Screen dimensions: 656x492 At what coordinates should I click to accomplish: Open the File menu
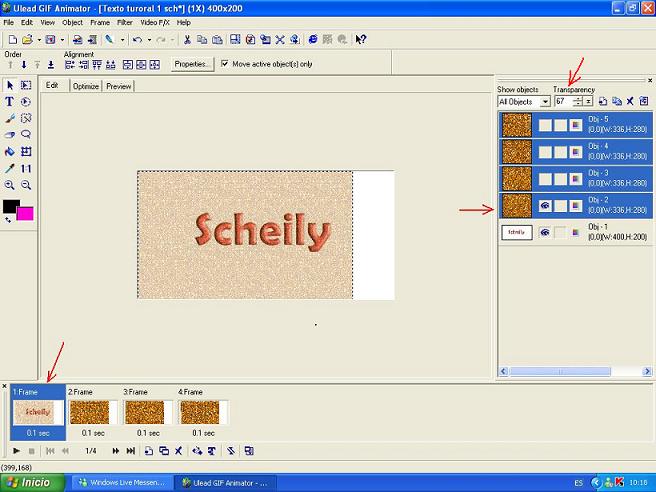click(8, 23)
